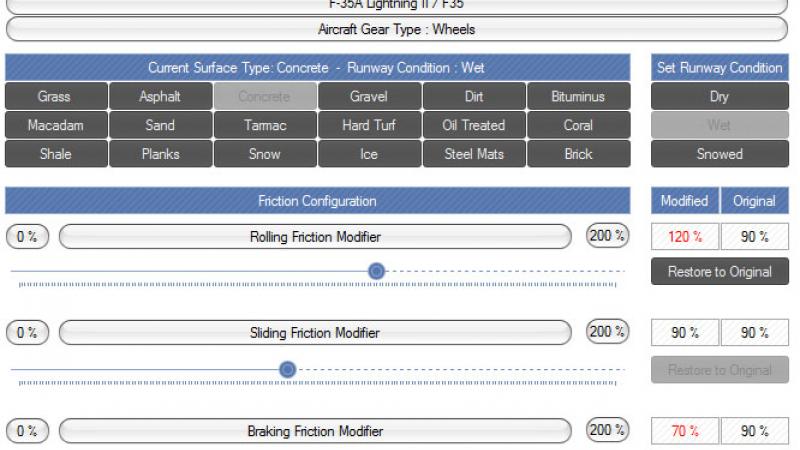Set surface type to Ice
This screenshot has width=800, height=450.
coord(369,154)
